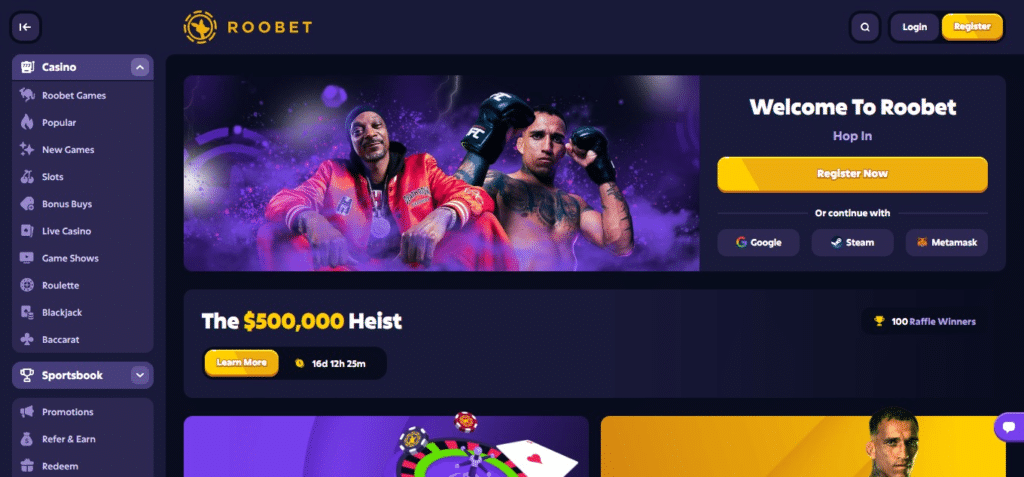Continue with Google sign-in

tap(758, 242)
